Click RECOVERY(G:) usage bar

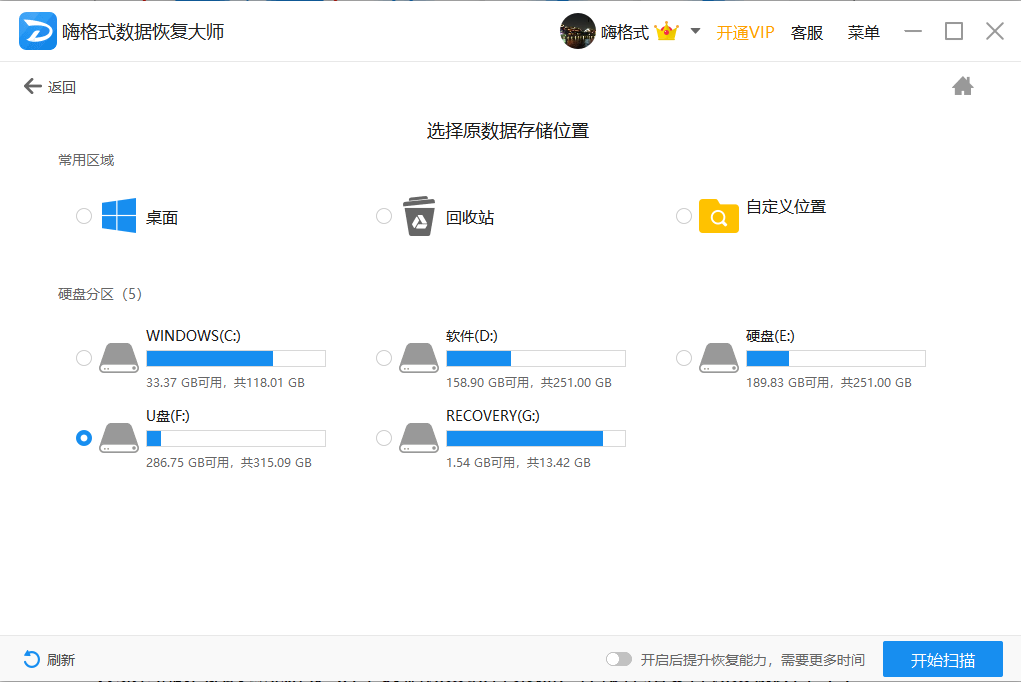pyautogui.click(x=536, y=438)
